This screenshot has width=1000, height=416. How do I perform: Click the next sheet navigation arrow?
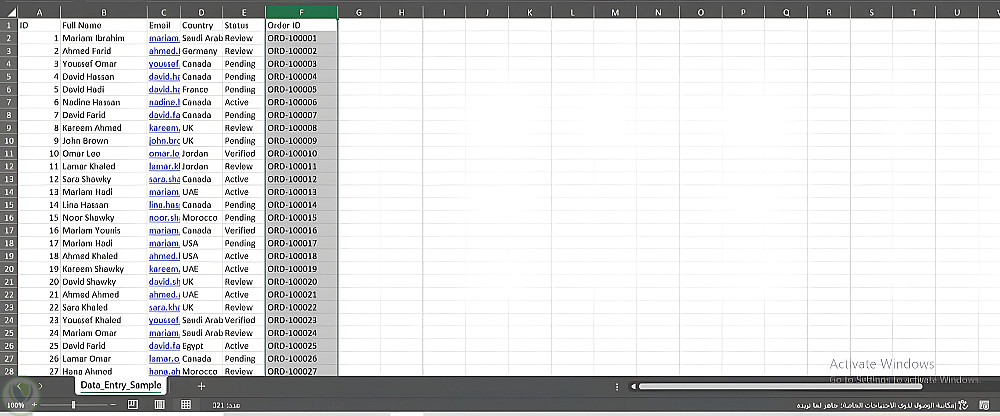pyautogui.click(x=40, y=386)
